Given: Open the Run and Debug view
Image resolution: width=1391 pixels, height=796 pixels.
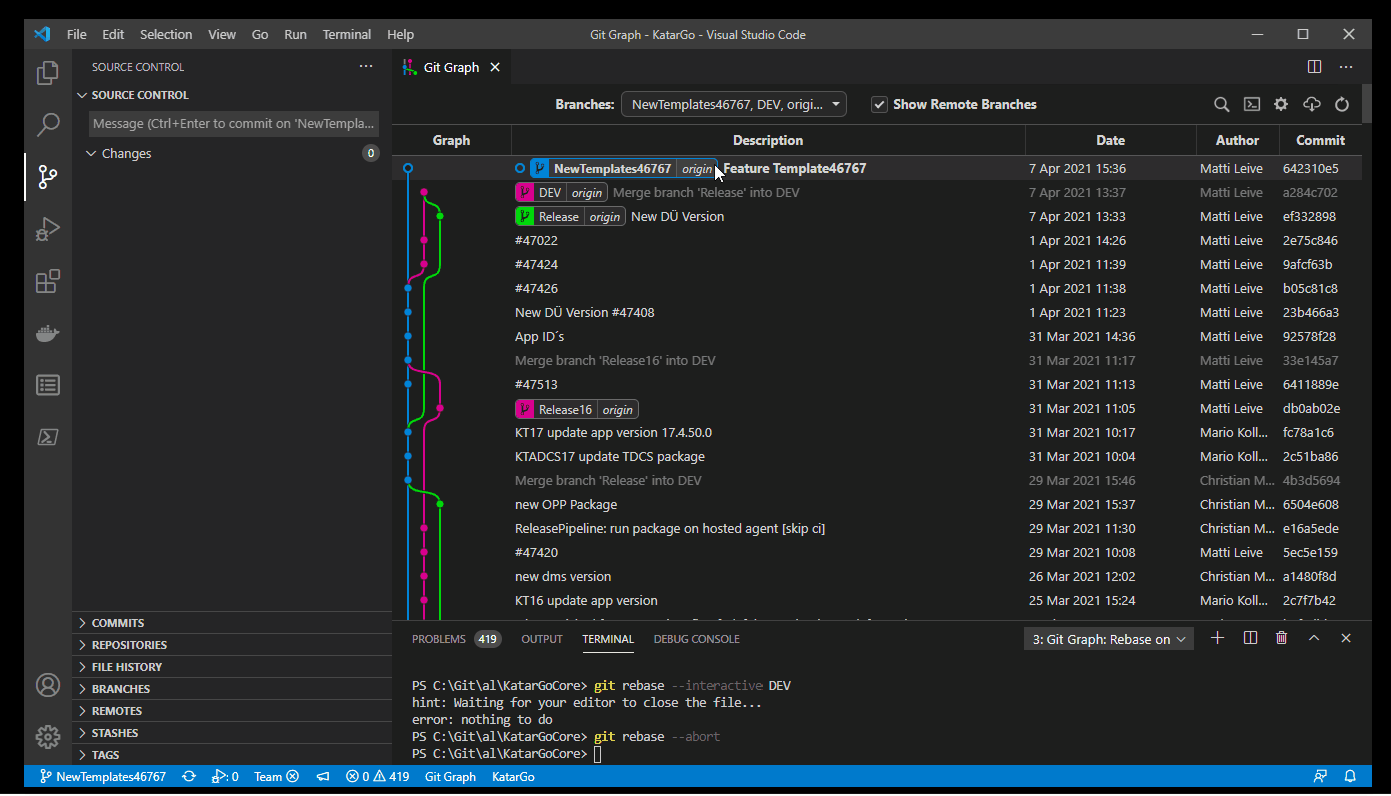Looking at the screenshot, I should (47, 229).
